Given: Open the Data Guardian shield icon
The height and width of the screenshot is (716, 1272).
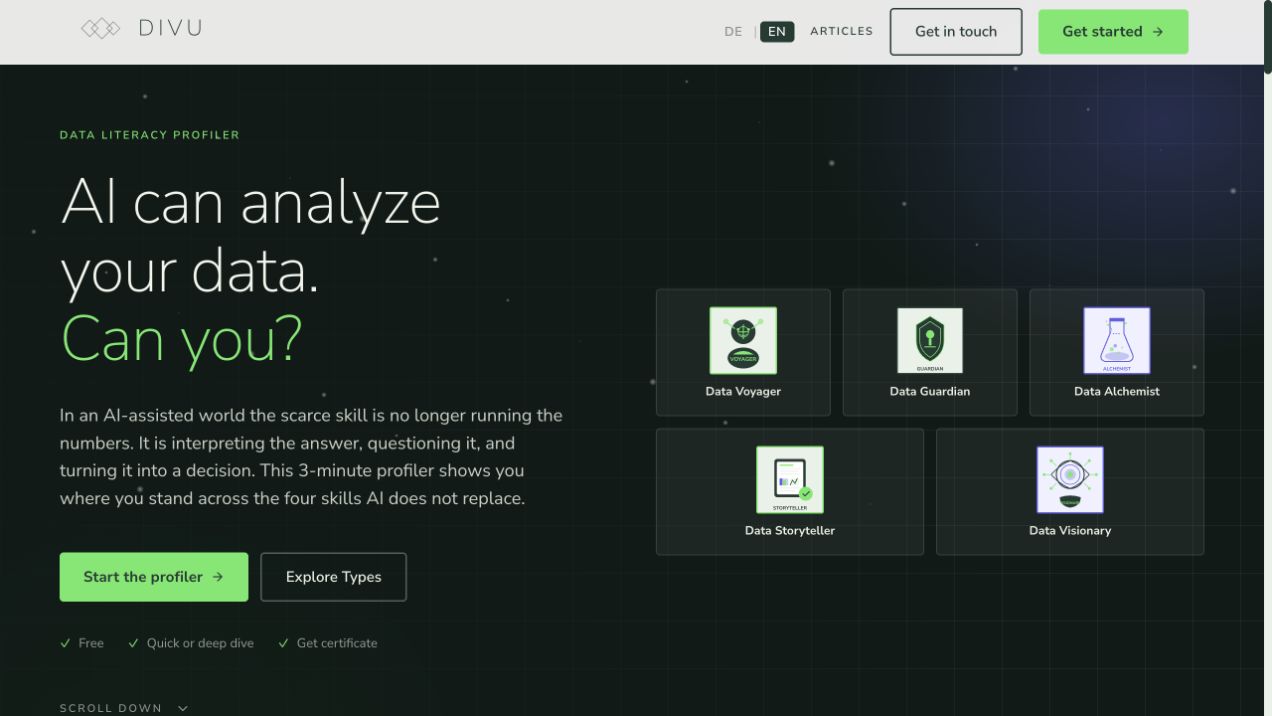Looking at the screenshot, I should click(x=930, y=341).
